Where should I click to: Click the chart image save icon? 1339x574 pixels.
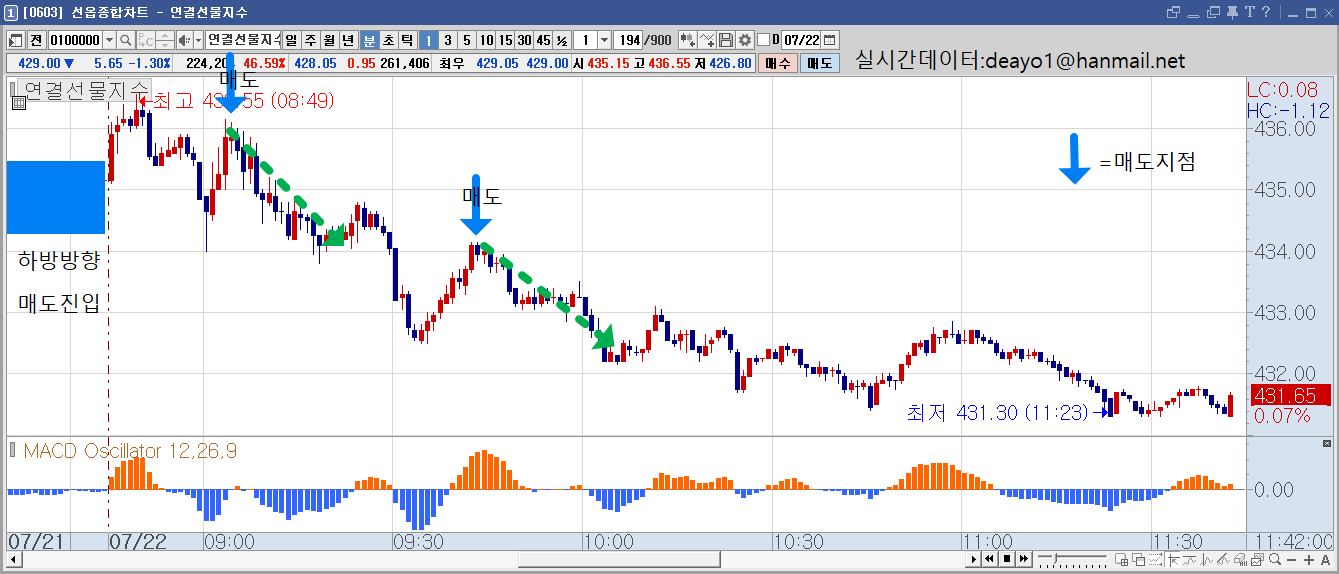tap(1257, 559)
